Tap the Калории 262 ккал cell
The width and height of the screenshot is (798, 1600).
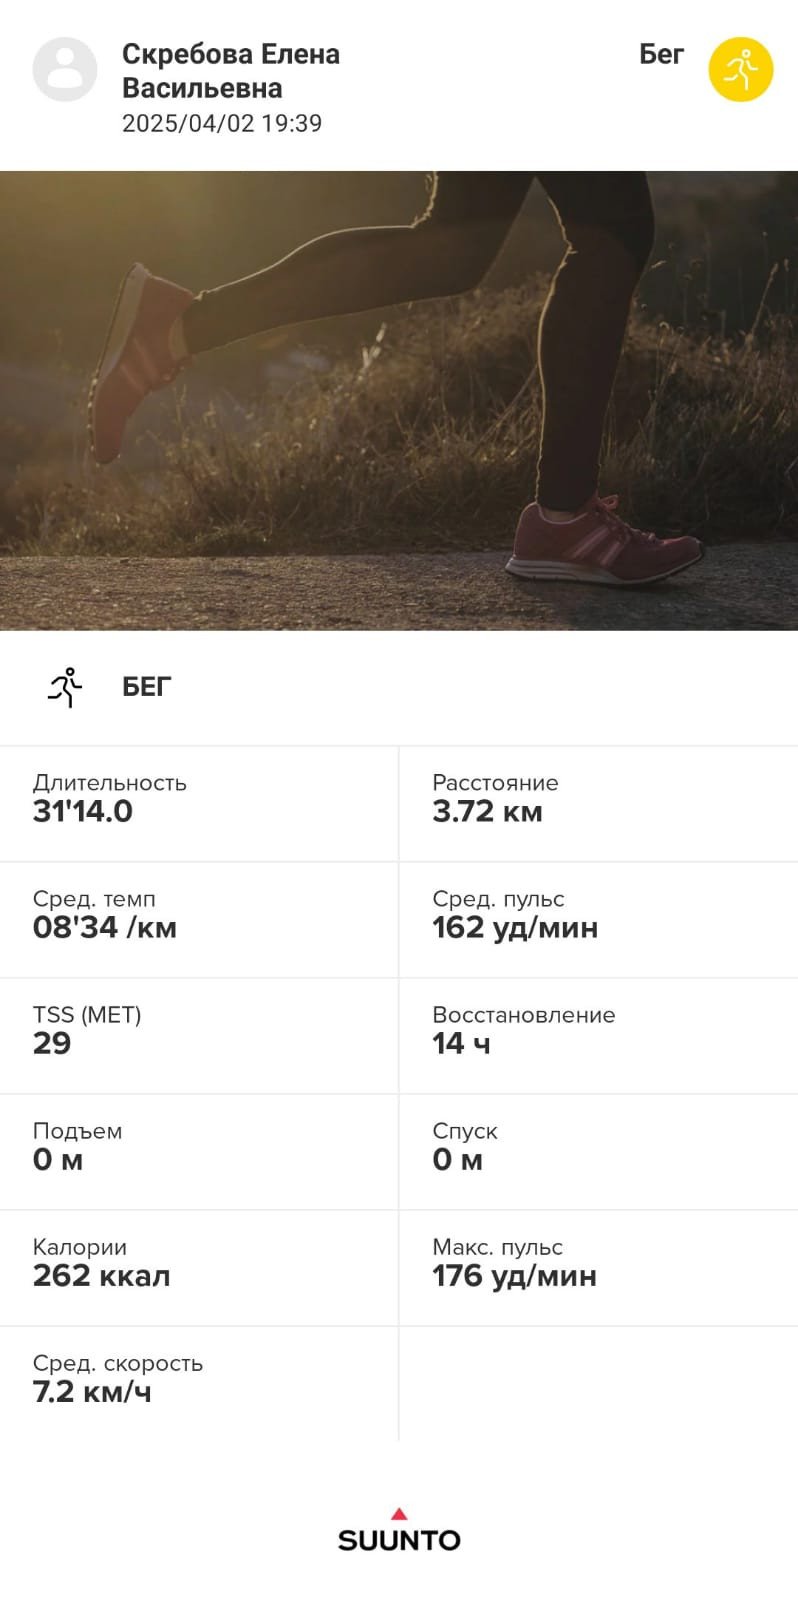[199, 1267]
